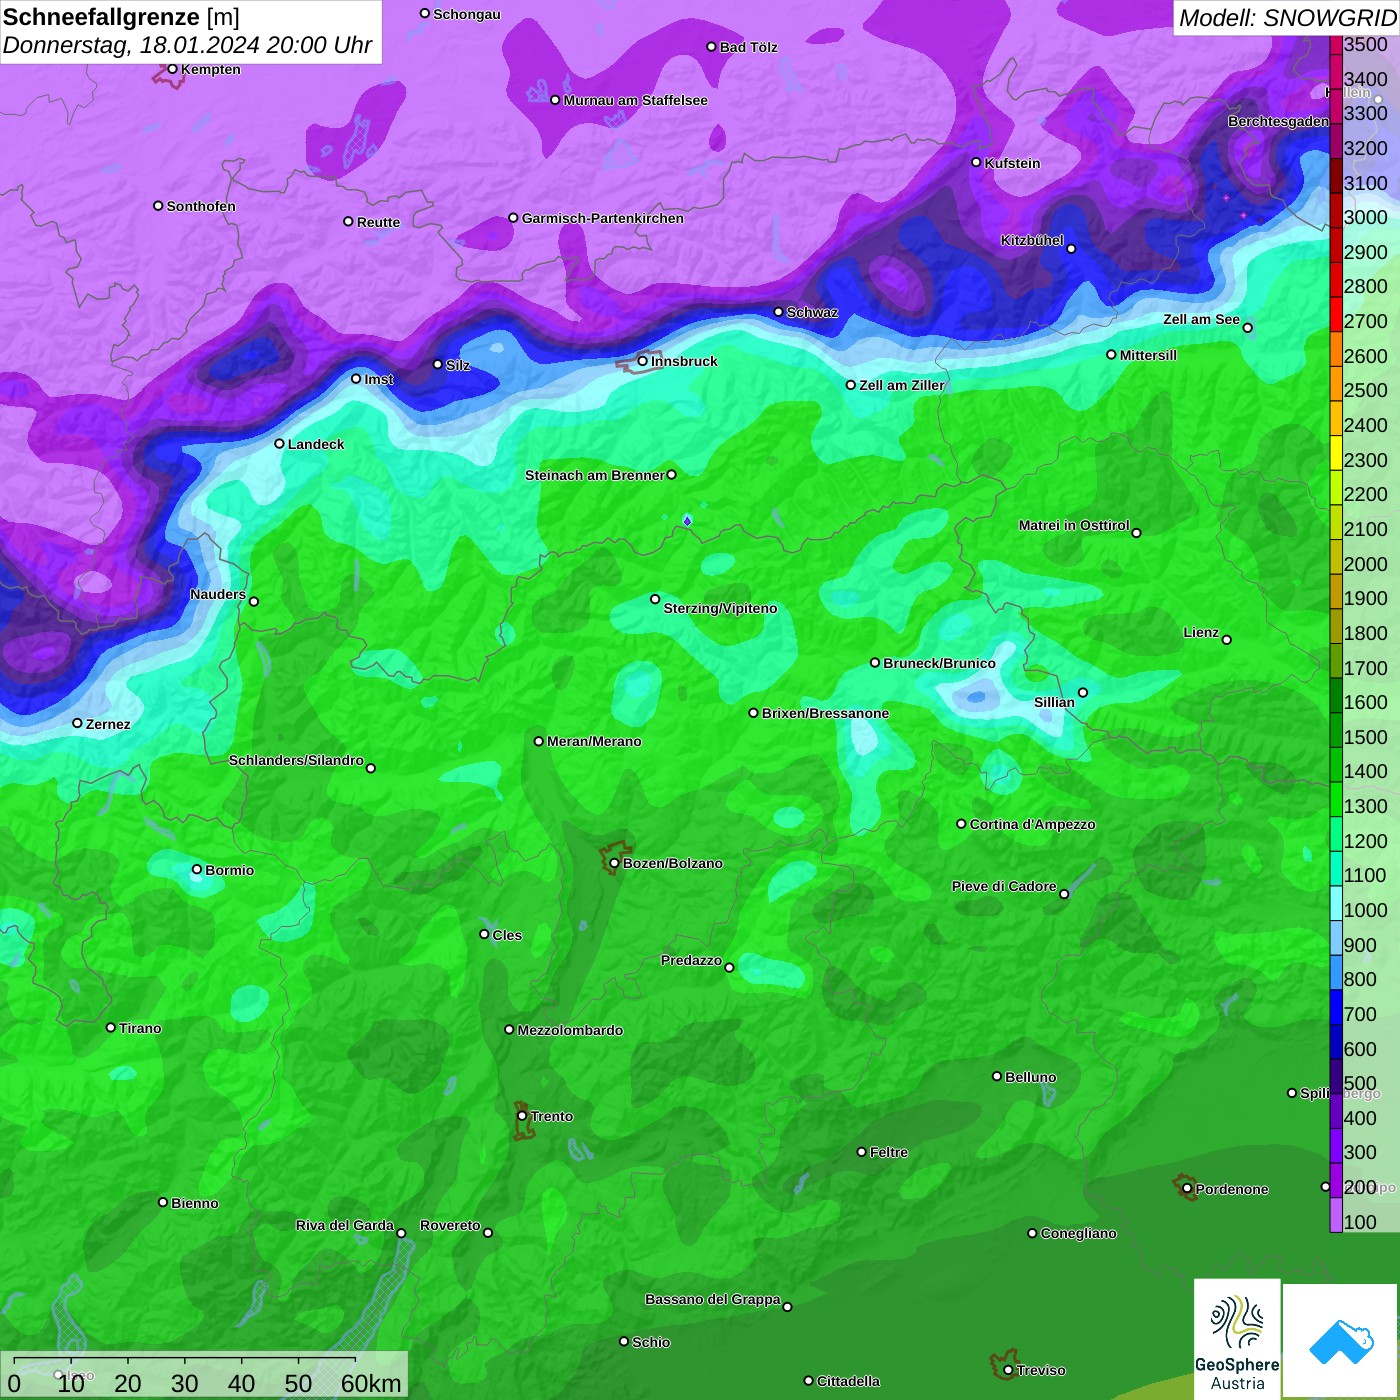Click the Zell am Ziller label
Image resolution: width=1400 pixels, height=1400 pixels.
pos(901,385)
